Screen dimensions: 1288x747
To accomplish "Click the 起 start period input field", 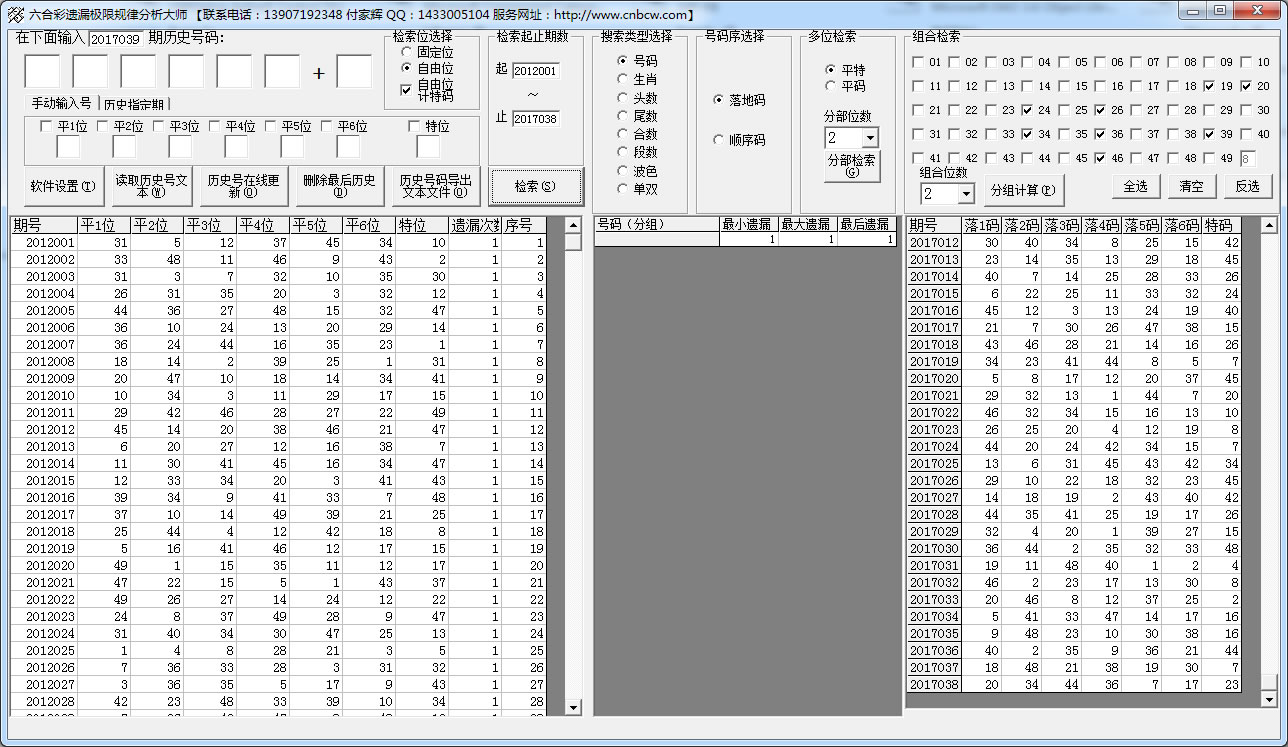I will 535,71.
